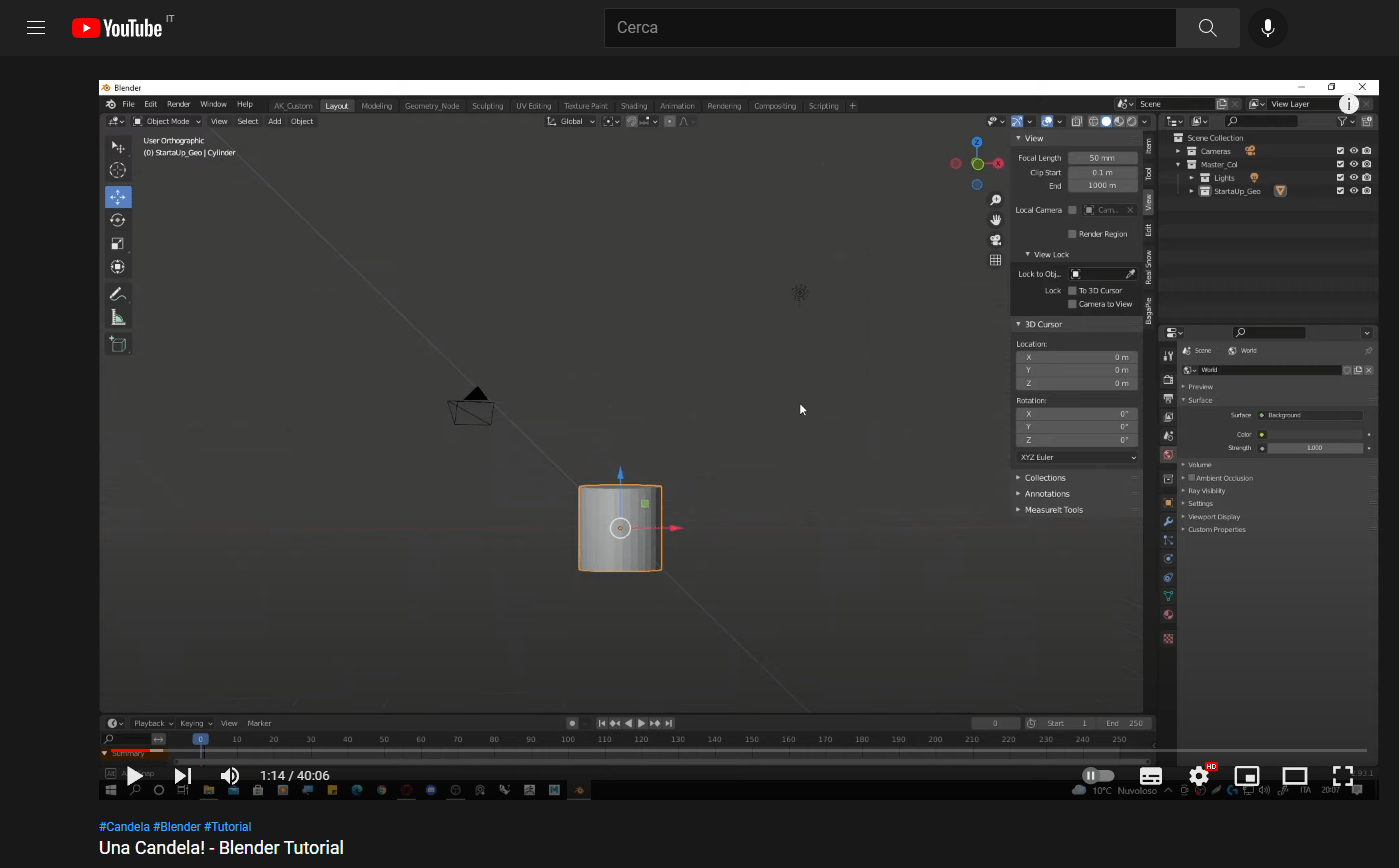Select solid viewport shading mode
The width and height of the screenshot is (1399, 868).
pos(1106,121)
